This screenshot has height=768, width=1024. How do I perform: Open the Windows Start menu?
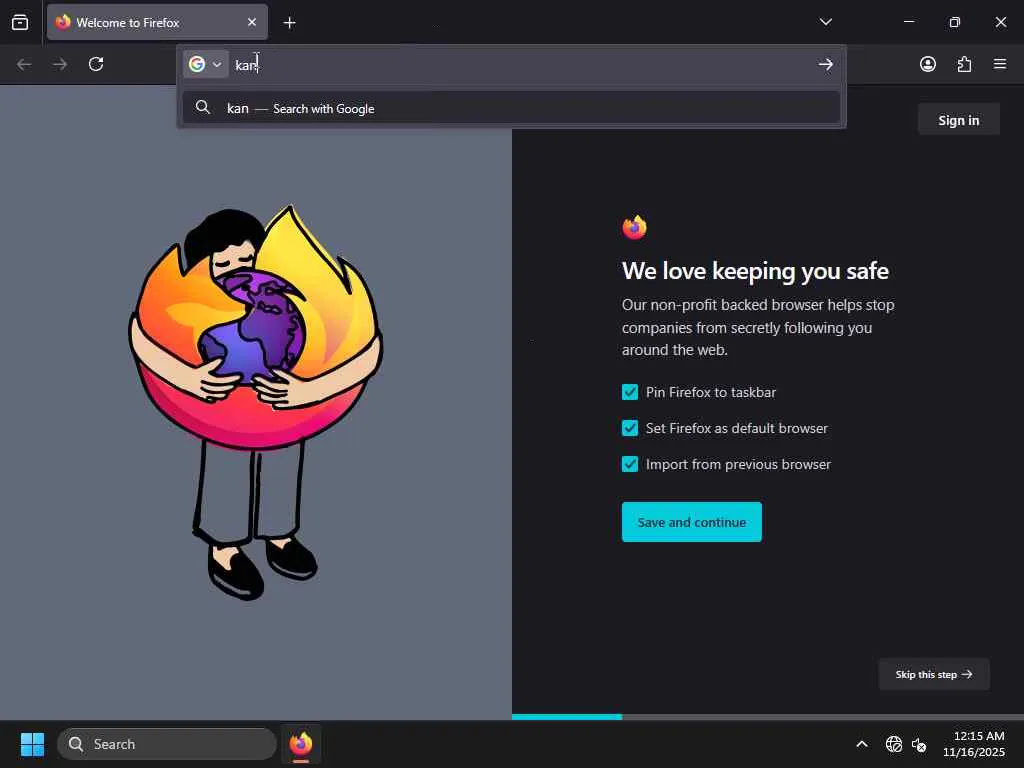pos(32,744)
